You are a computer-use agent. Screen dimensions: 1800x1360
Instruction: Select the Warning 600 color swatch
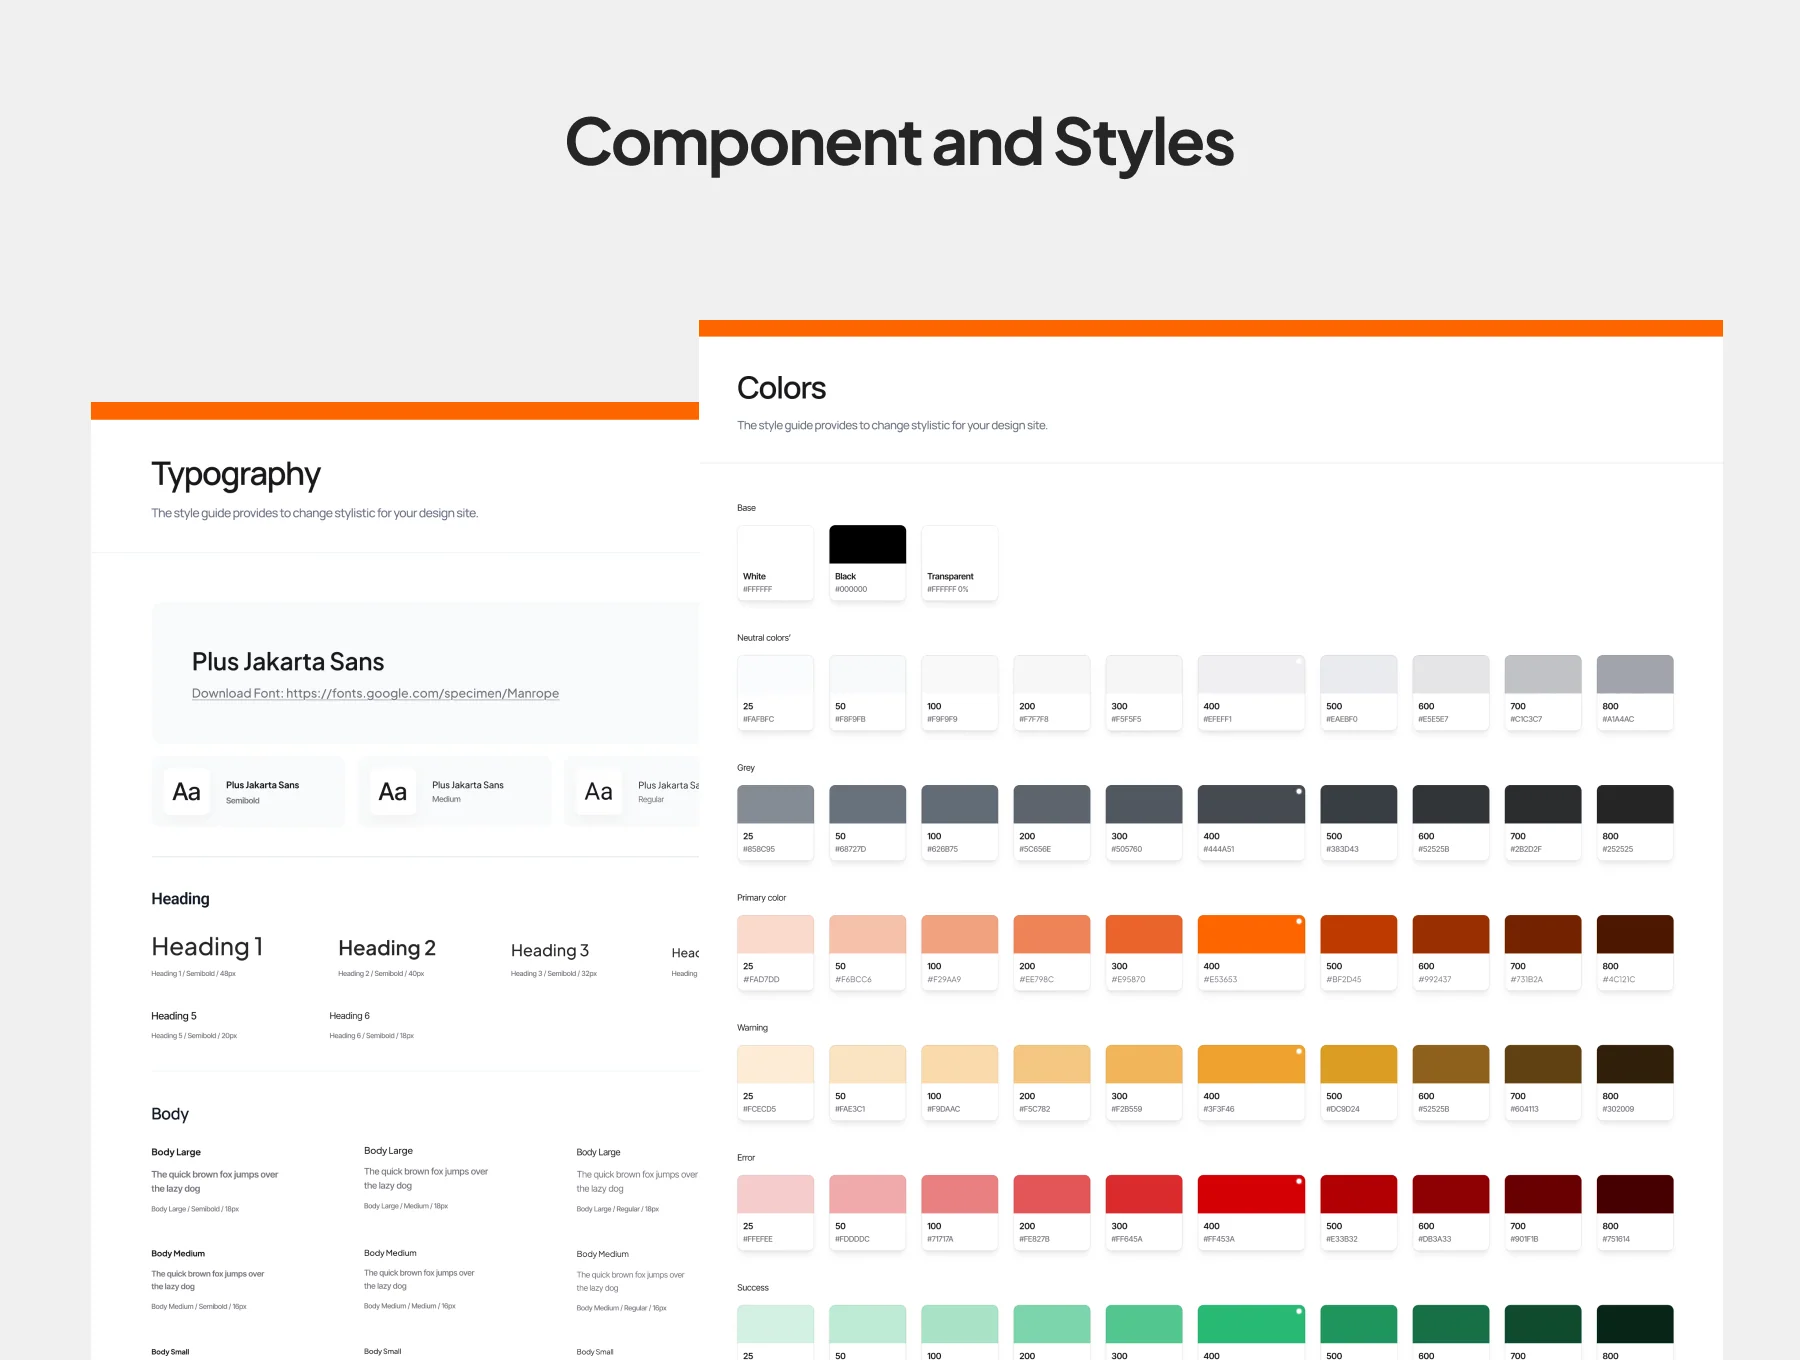(1451, 1083)
